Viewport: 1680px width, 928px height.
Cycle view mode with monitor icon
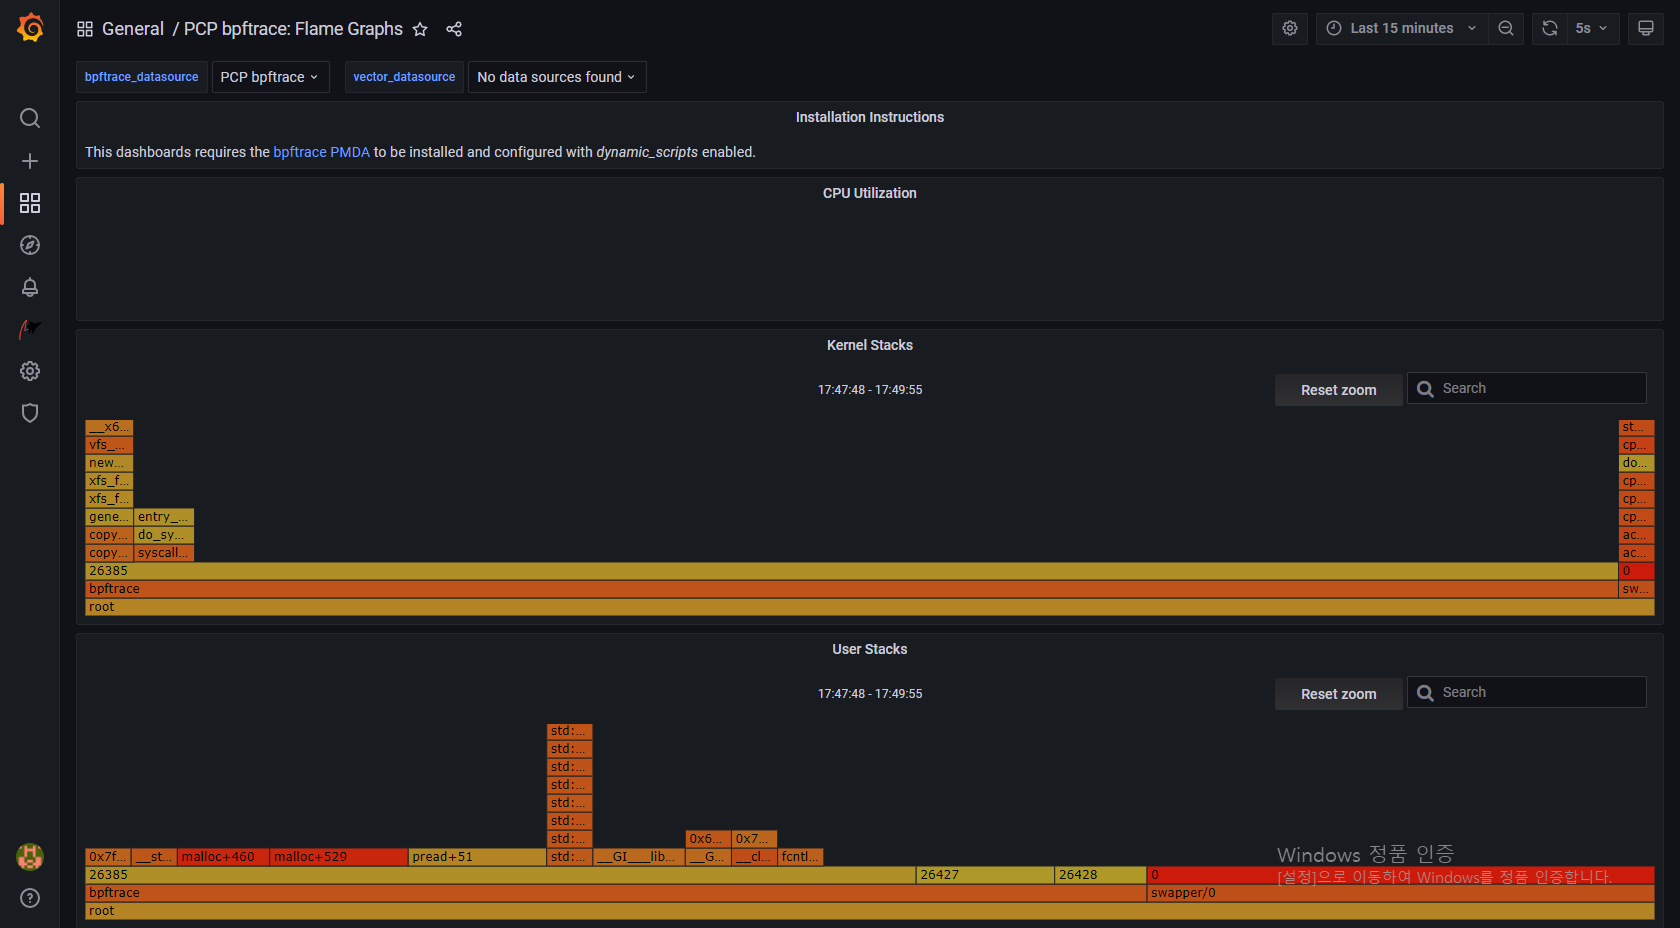pyautogui.click(x=1646, y=28)
